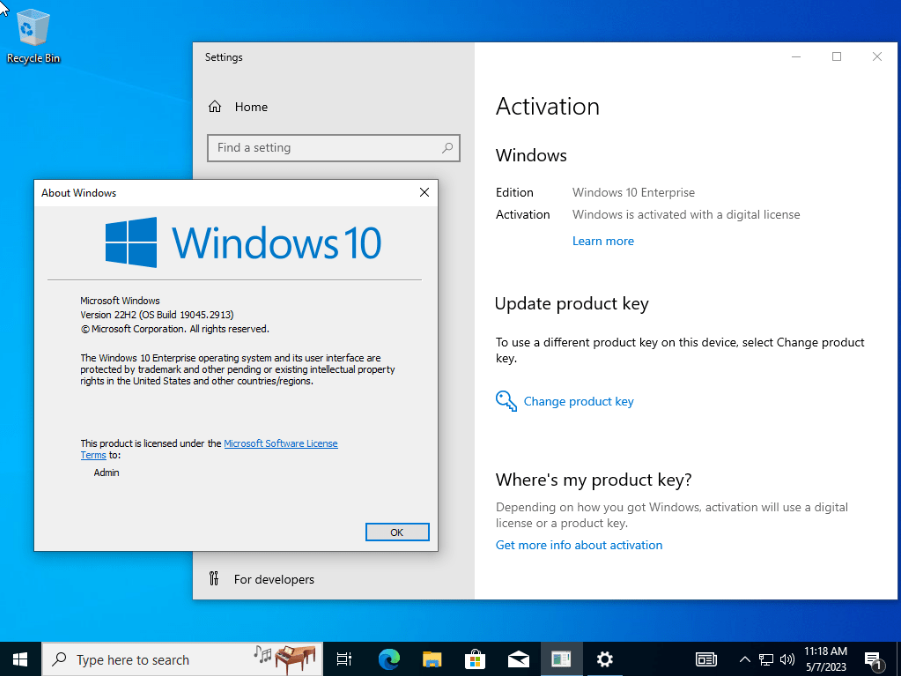The image size is (901, 676).
Task: Close the Settings window
Action: (x=877, y=56)
